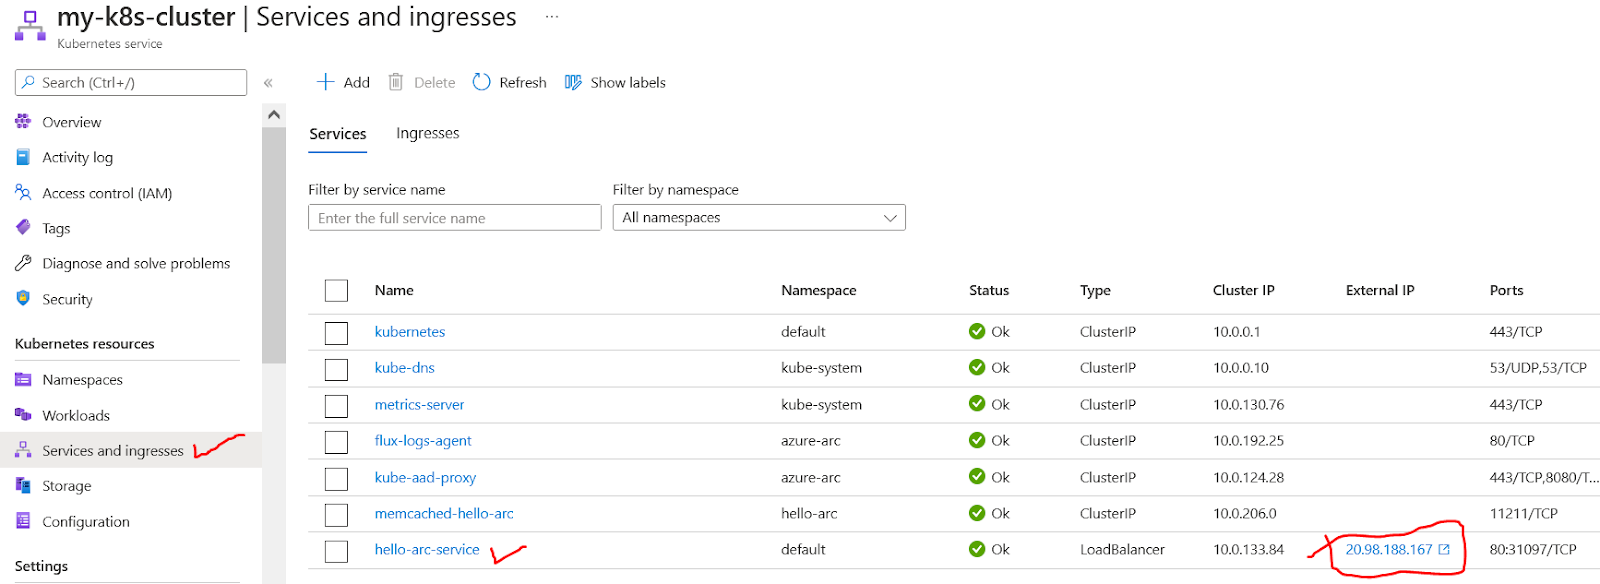The image size is (1600, 584).
Task: Click the Add plus icon
Action: pyautogui.click(x=325, y=82)
